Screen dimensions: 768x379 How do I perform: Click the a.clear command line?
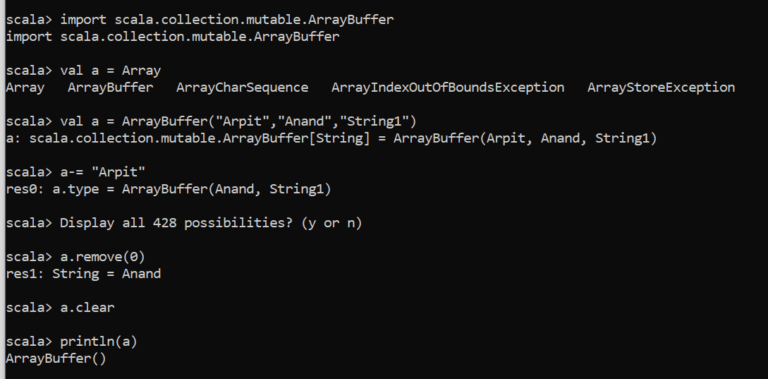[x=60, y=308]
